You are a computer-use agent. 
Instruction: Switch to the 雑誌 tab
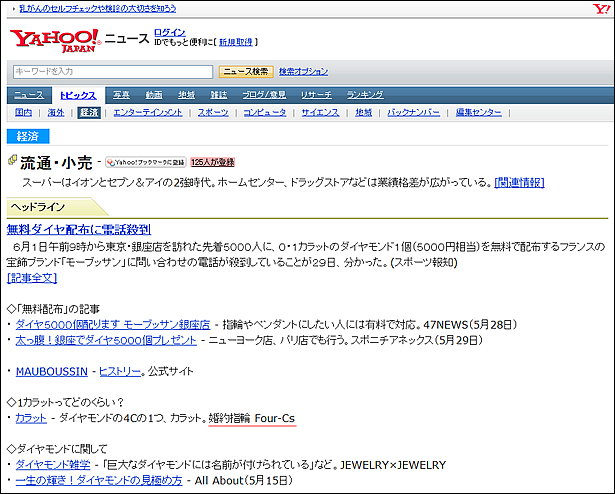pos(218,95)
